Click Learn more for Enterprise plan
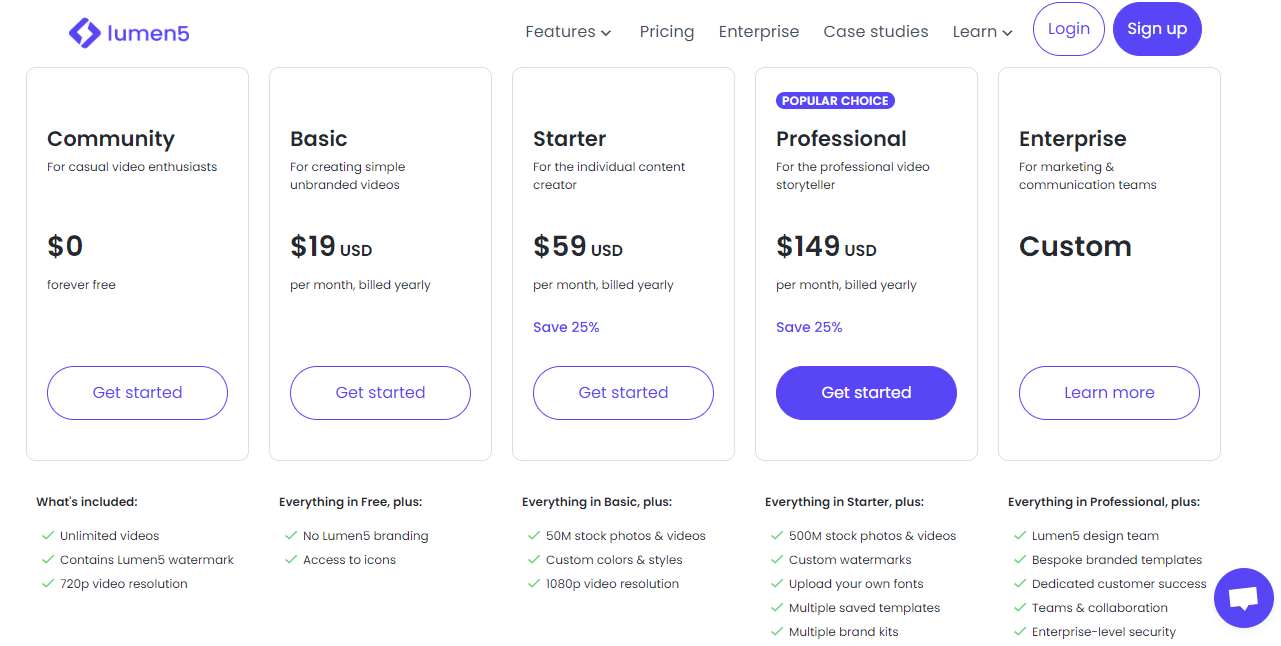Viewport: 1281px width, 646px height. (1109, 393)
